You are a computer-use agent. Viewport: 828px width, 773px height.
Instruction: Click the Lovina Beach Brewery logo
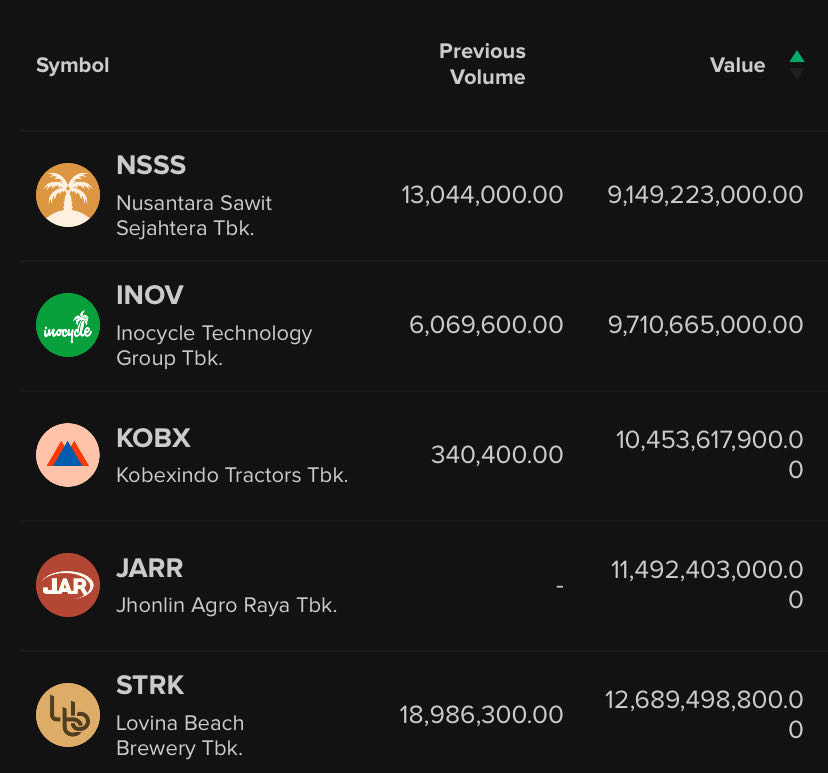pyautogui.click(x=68, y=715)
